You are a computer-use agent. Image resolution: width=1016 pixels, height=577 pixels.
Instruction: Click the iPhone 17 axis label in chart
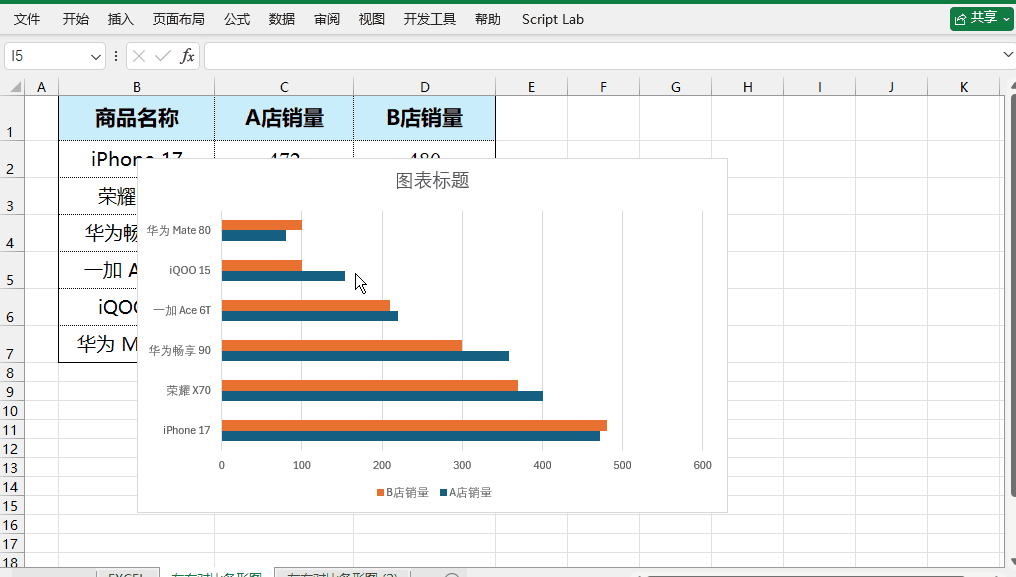click(x=187, y=430)
